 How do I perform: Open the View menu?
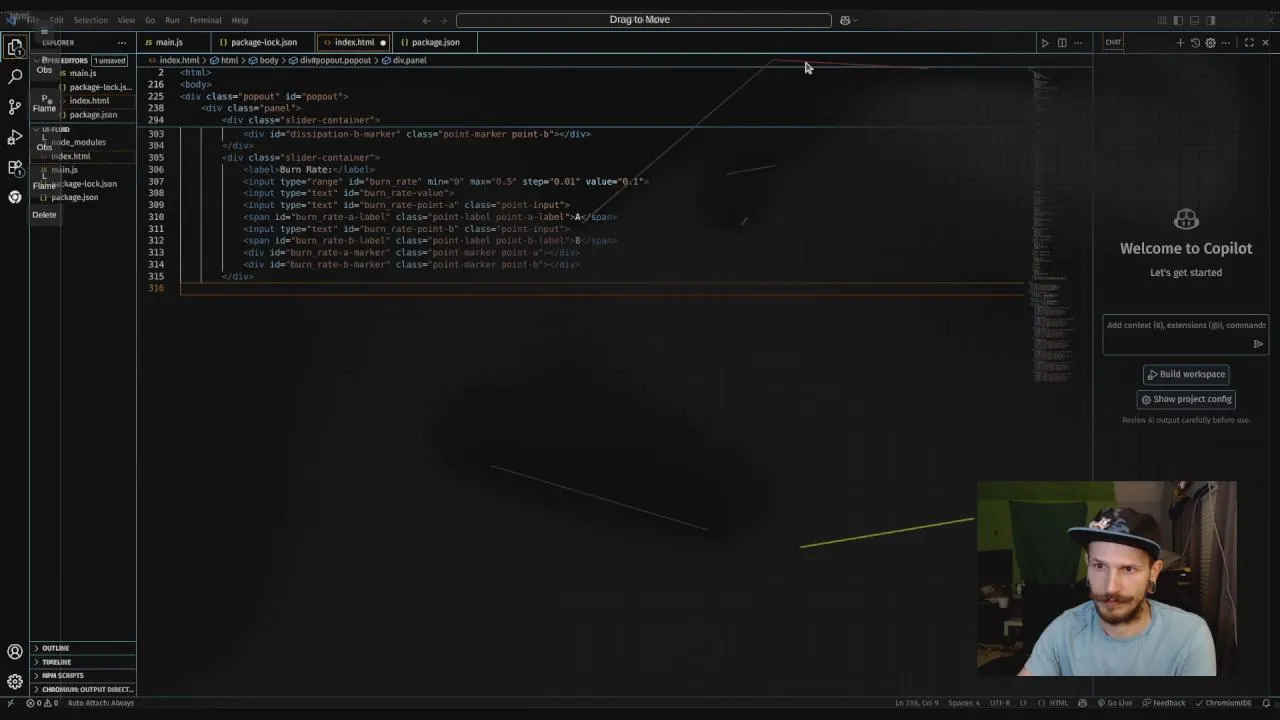[126, 20]
